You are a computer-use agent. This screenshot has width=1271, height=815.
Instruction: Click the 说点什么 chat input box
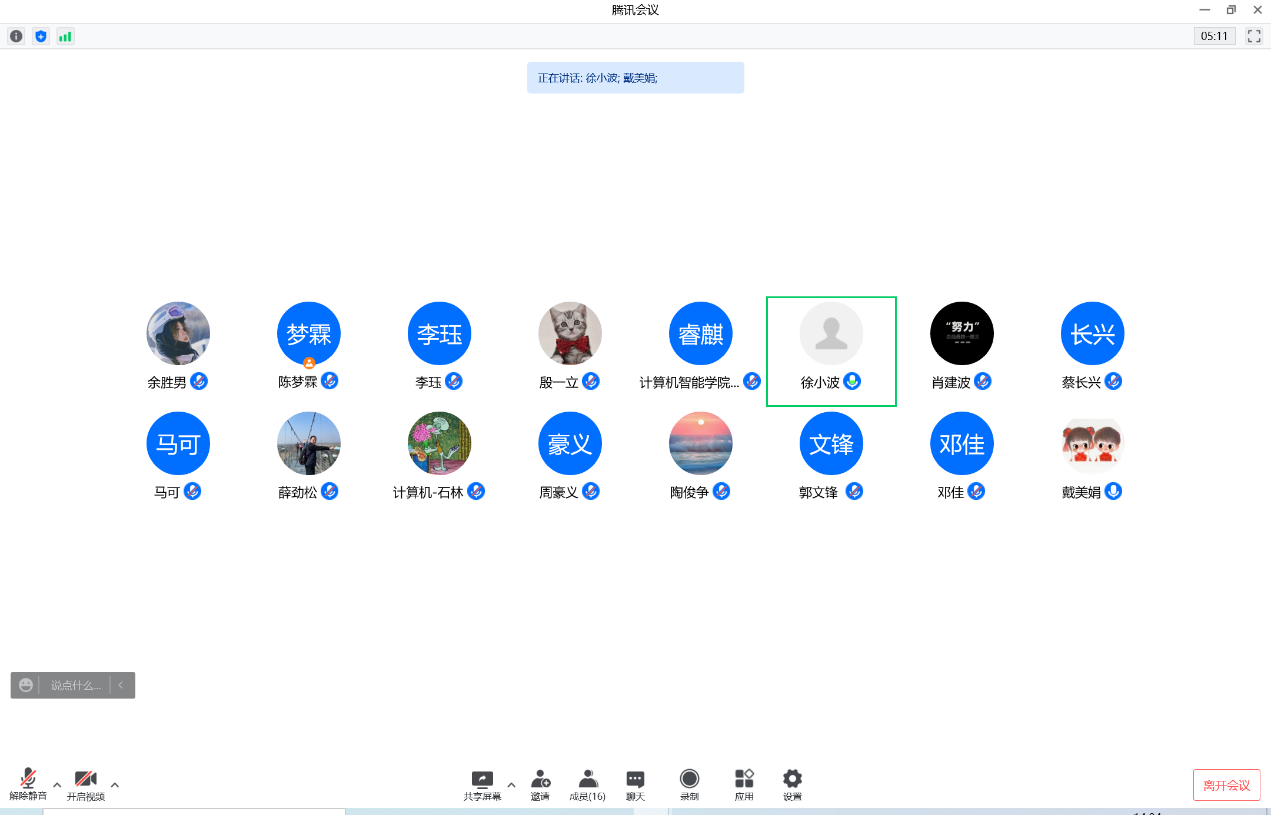click(x=76, y=685)
